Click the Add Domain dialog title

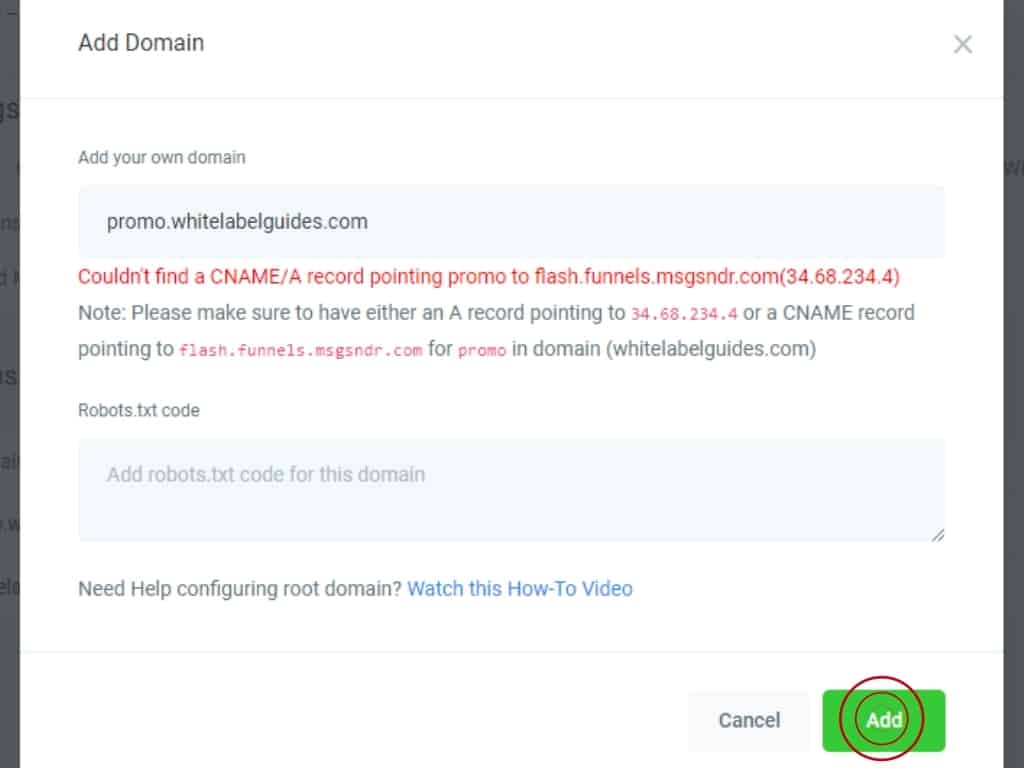pos(141,43)
